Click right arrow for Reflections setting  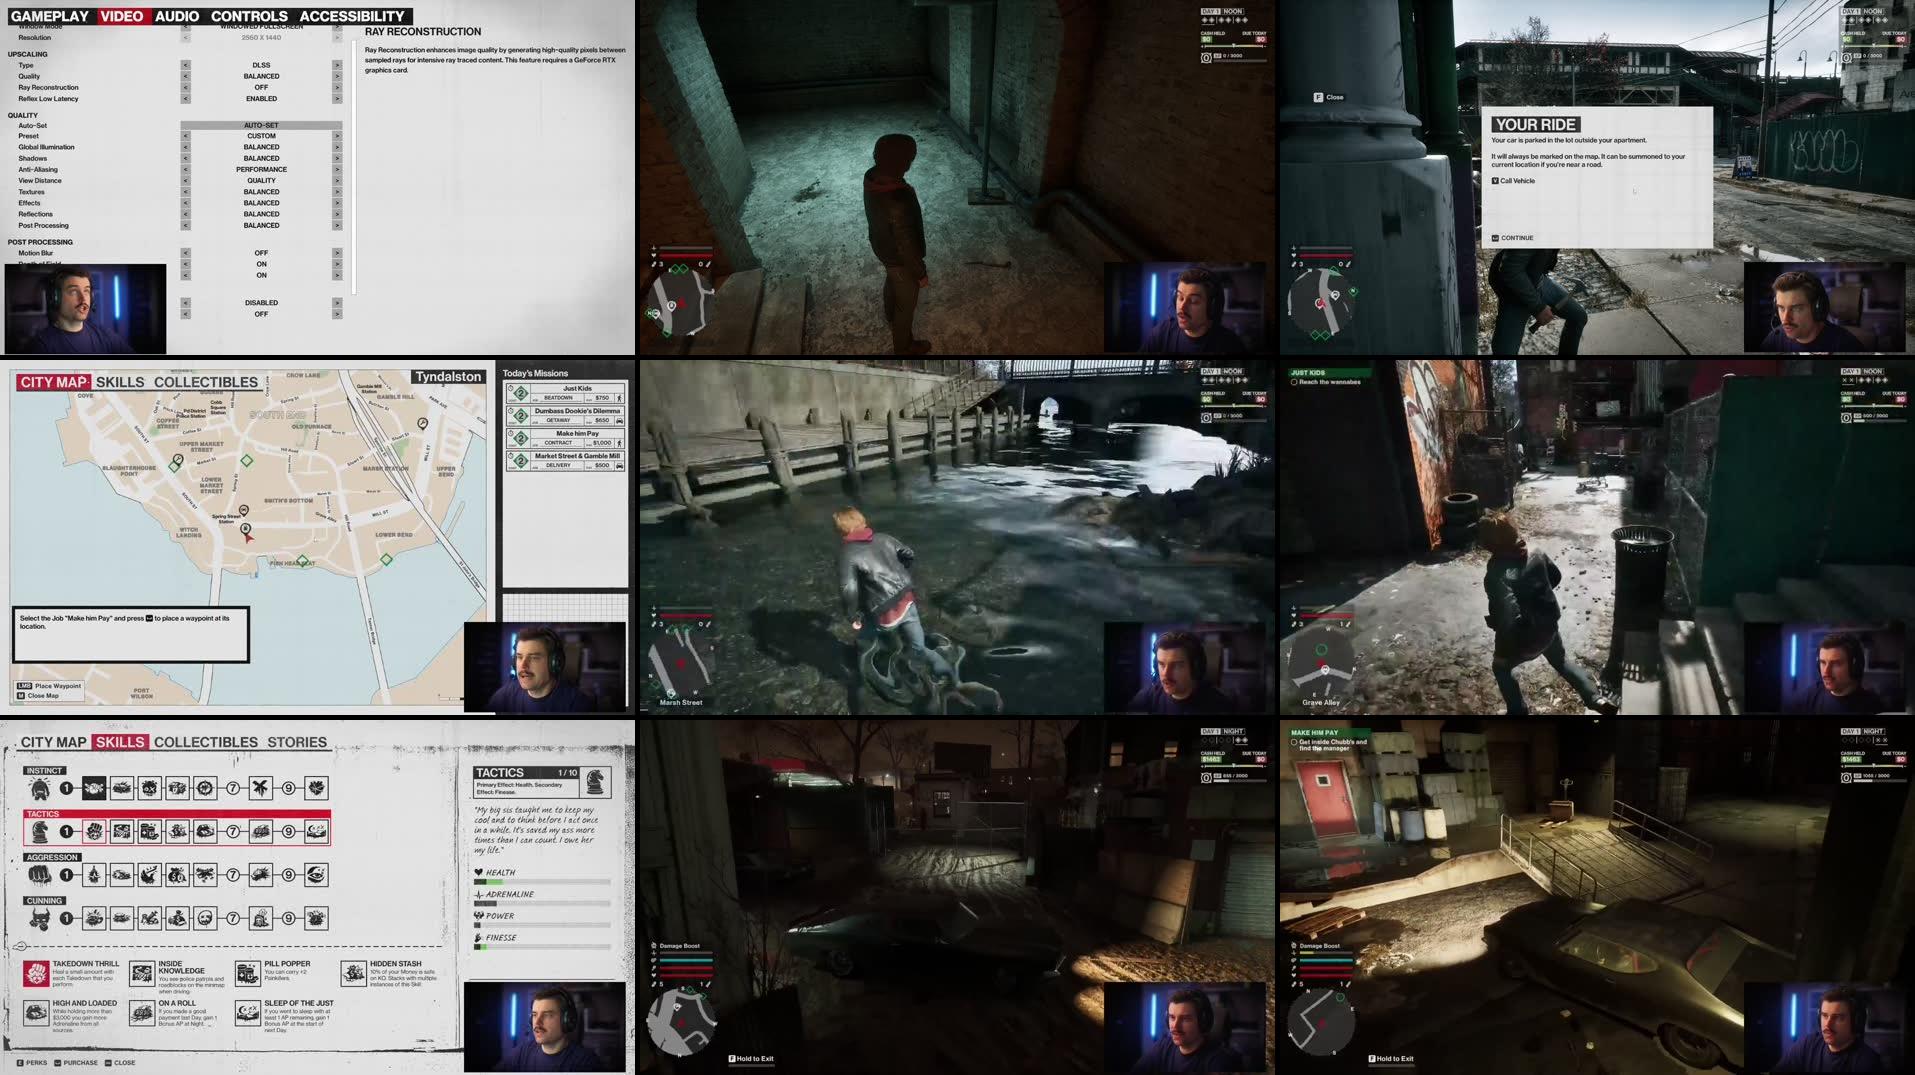pyautogui.click(x=337, y=214)
